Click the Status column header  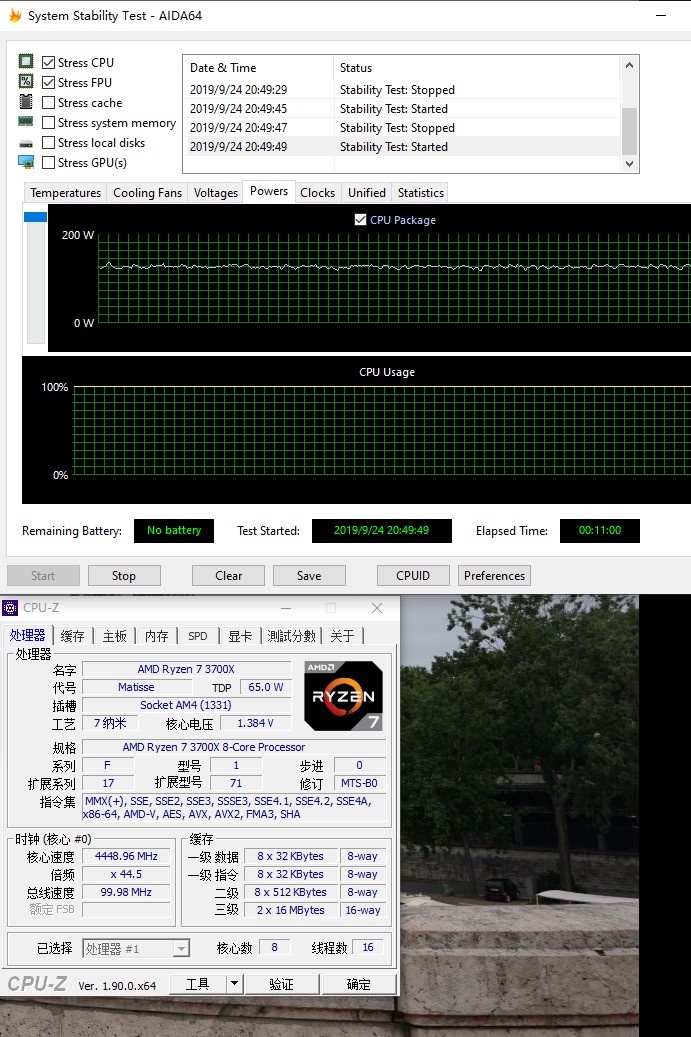click(x=477, y=67)
